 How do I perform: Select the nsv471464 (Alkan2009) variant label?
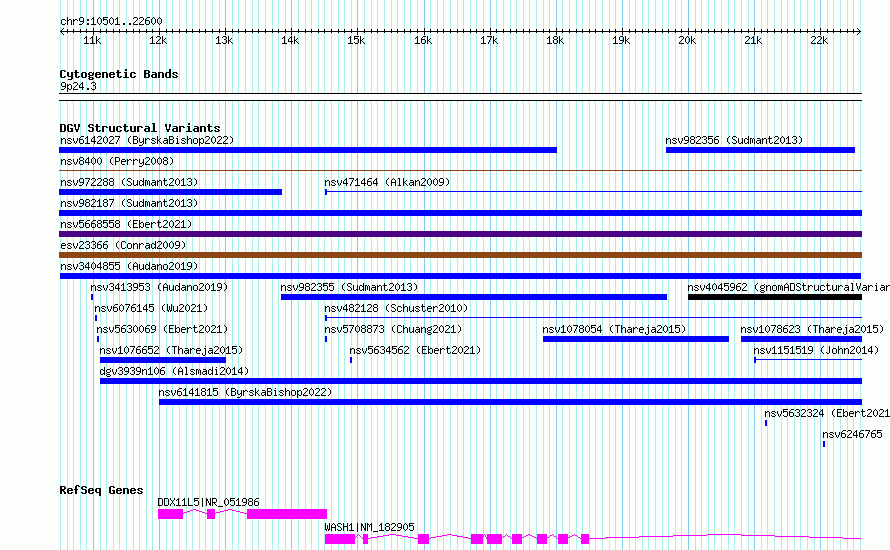coord(387,182)
